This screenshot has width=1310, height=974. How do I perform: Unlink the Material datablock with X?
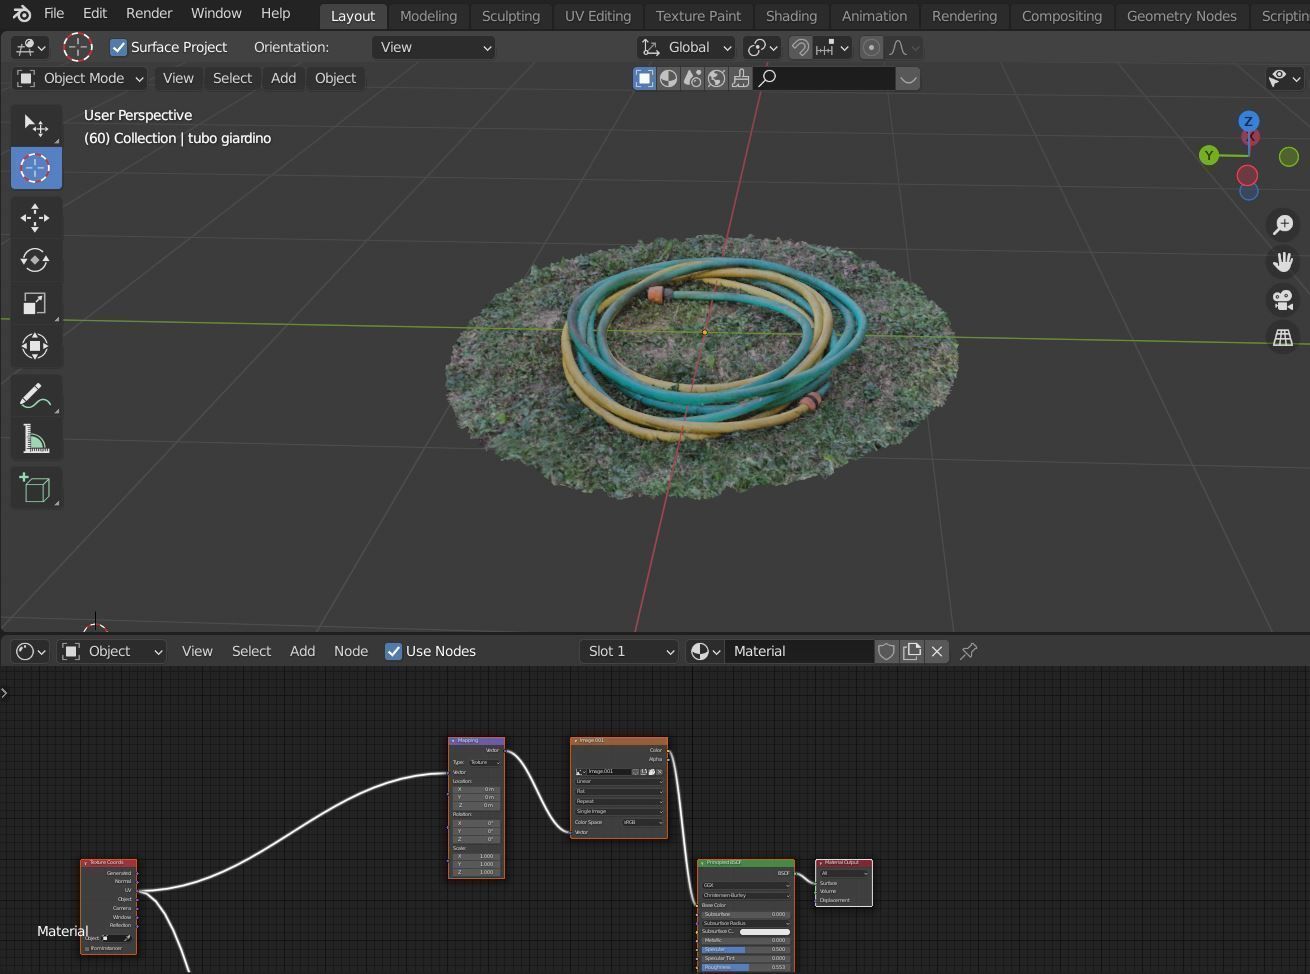tap(937, 651)
